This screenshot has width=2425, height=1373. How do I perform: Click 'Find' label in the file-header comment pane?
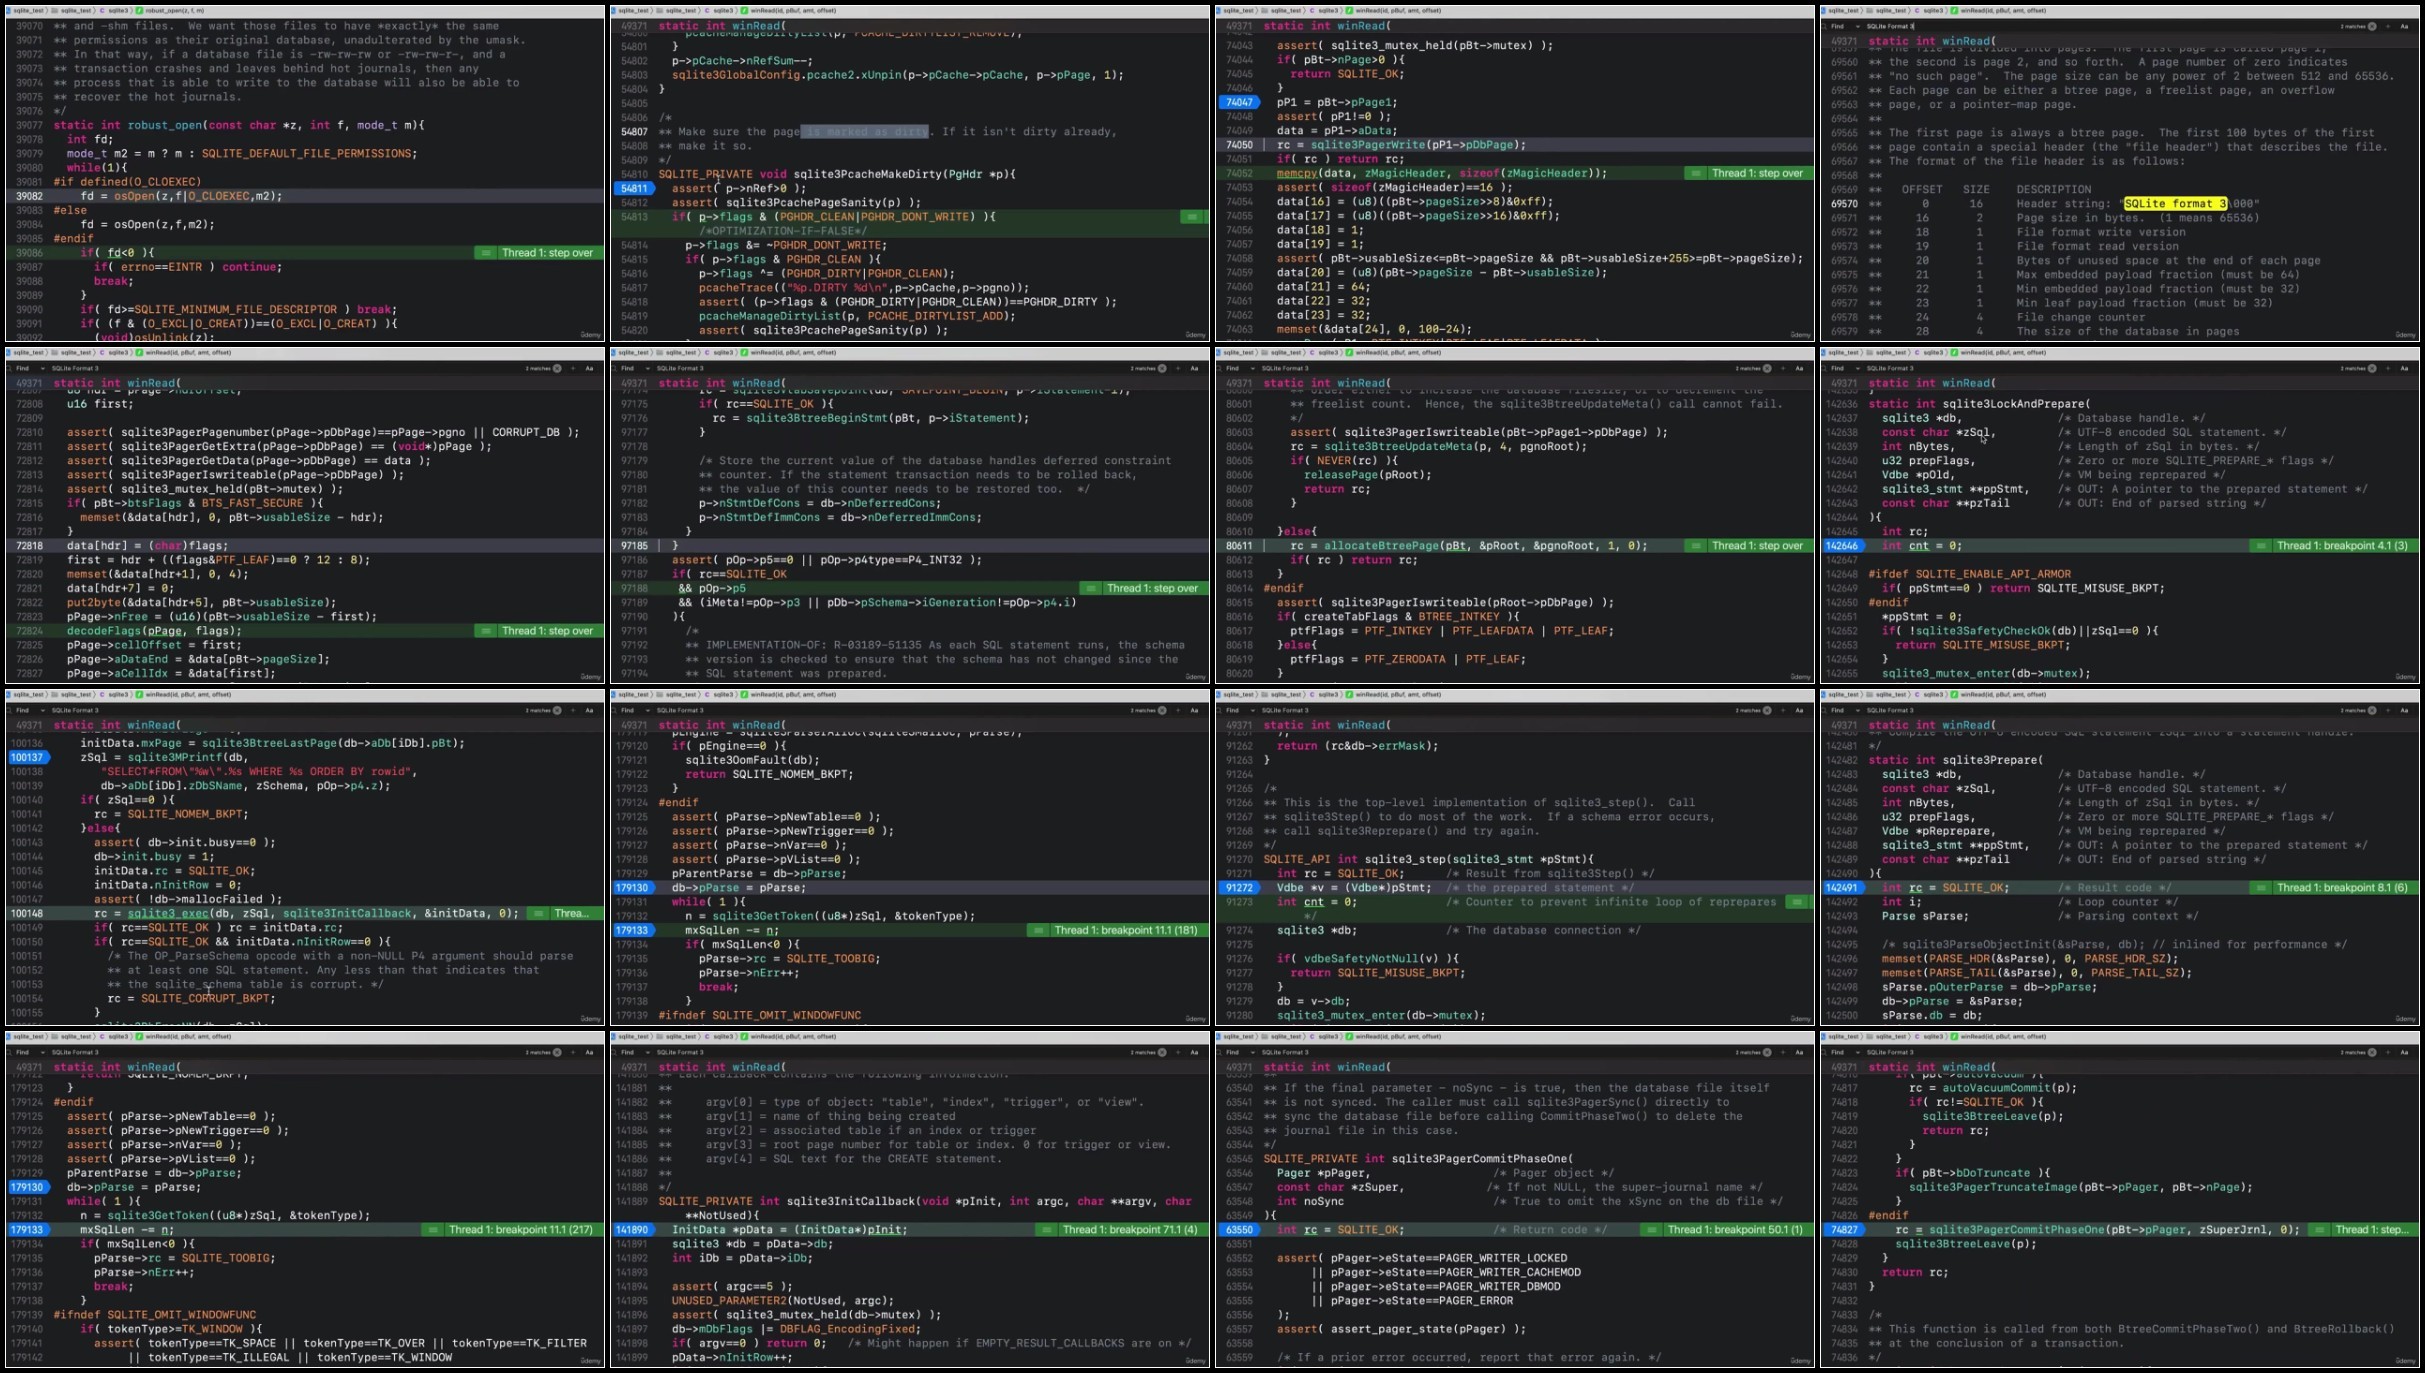click(x=1837, y=26)
